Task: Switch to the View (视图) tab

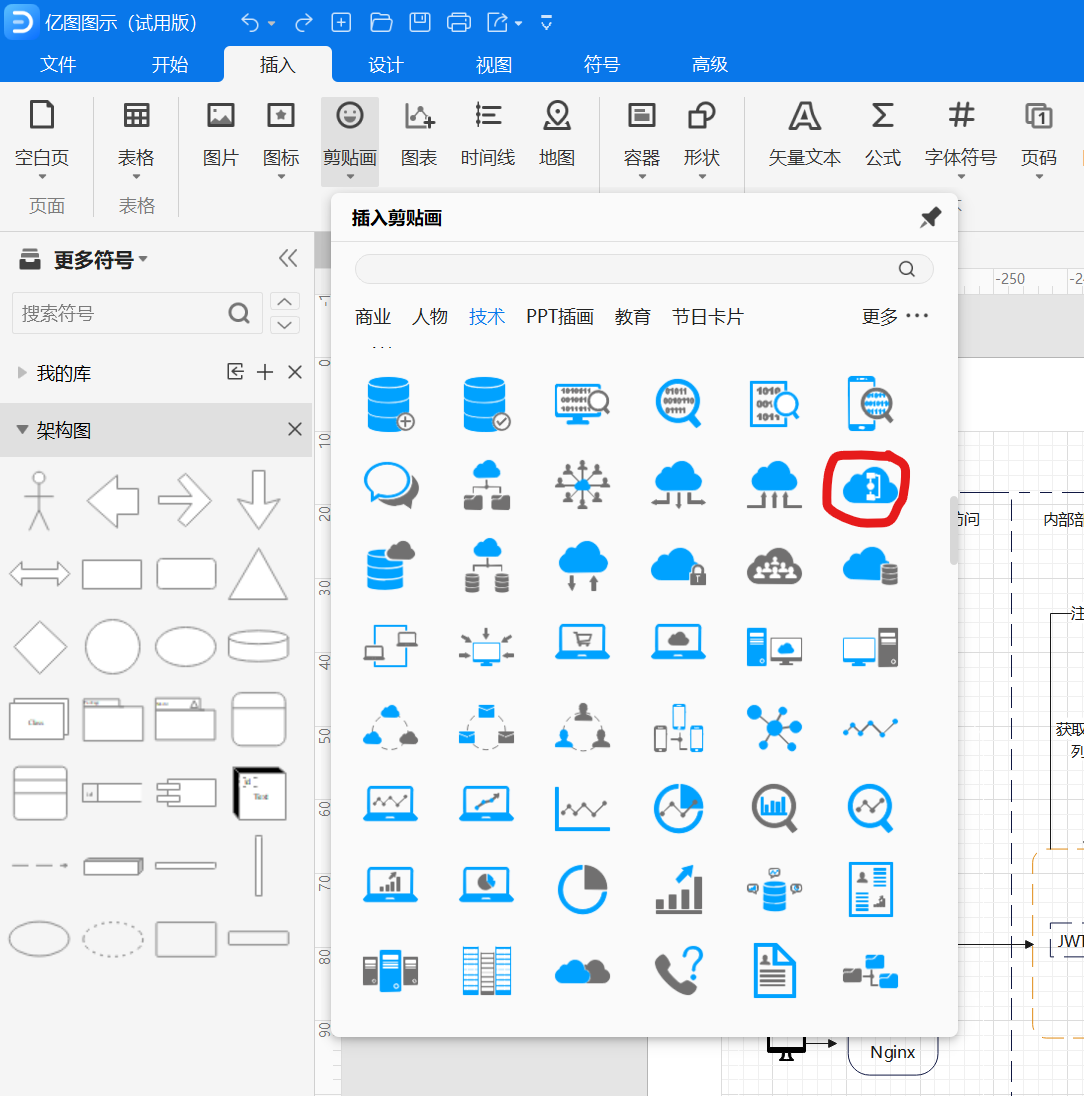Action: [x=493, y=64]
